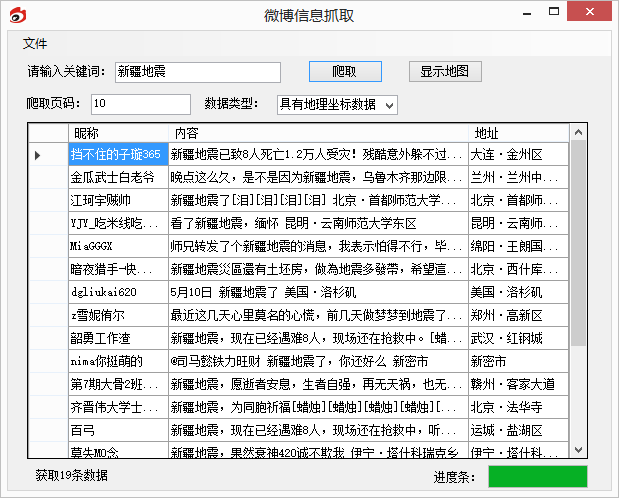This screenshot has width=619, height=498.
Task: Click the scrollbar up arrow
Action: 577,132
